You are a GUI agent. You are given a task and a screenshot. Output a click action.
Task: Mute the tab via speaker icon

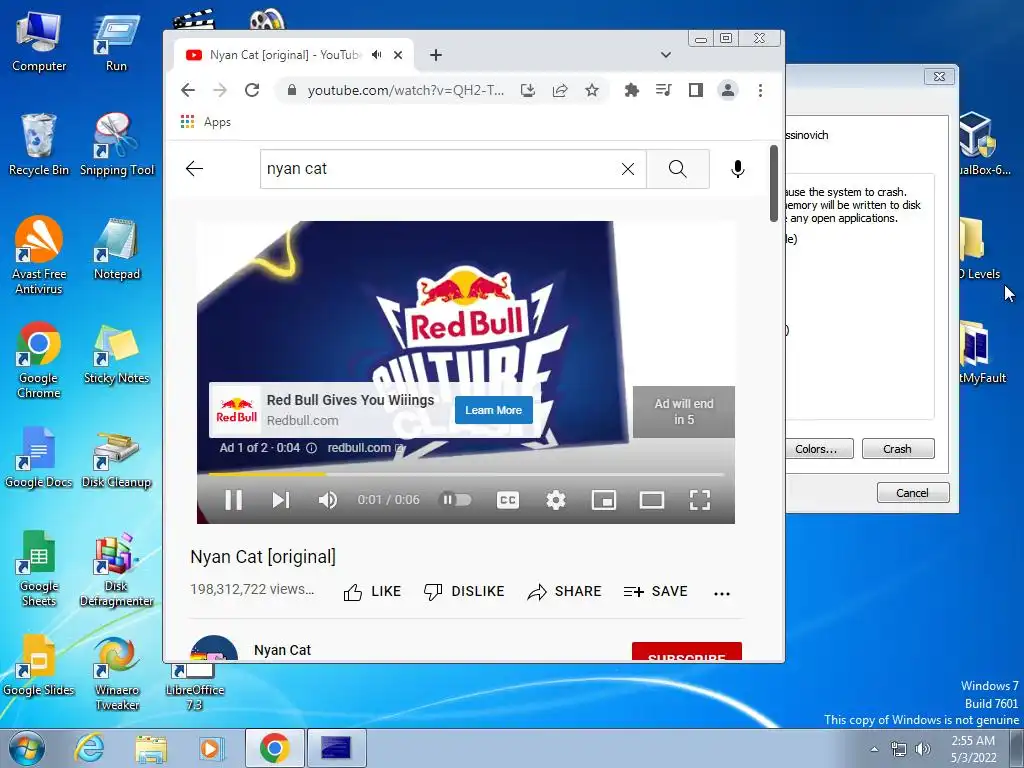[377, 55]
